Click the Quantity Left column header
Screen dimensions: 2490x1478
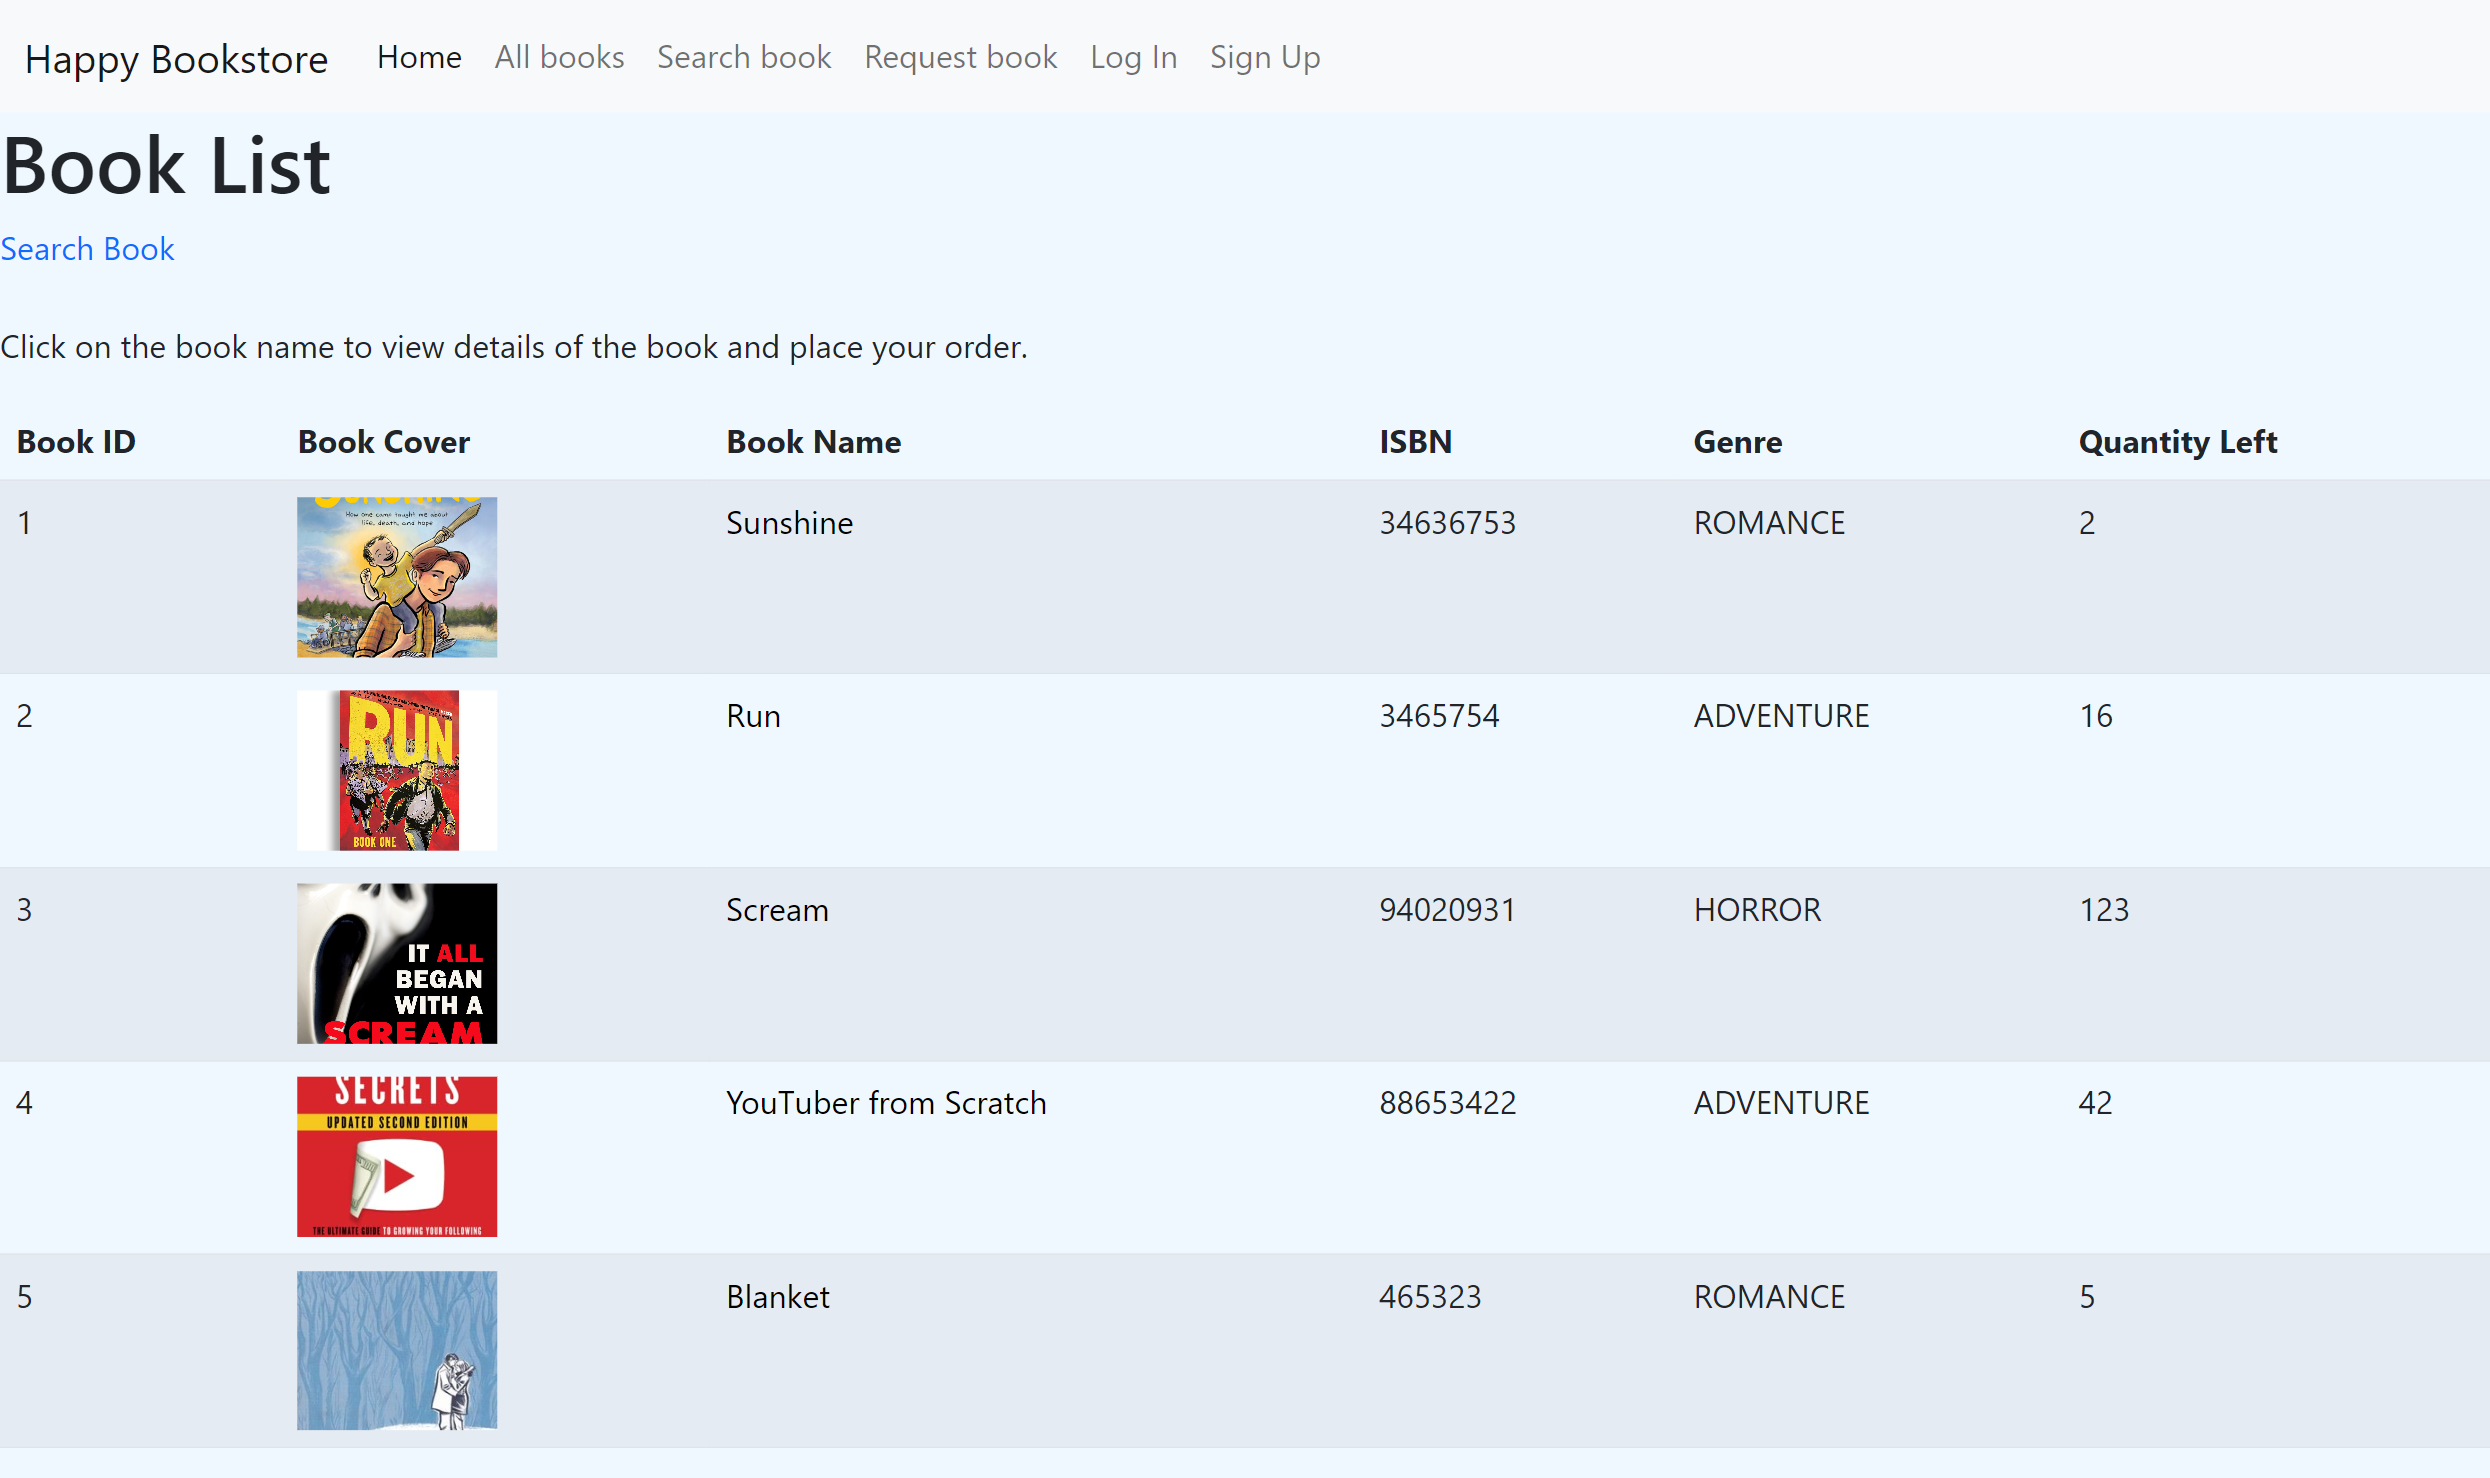[2177, 442]
